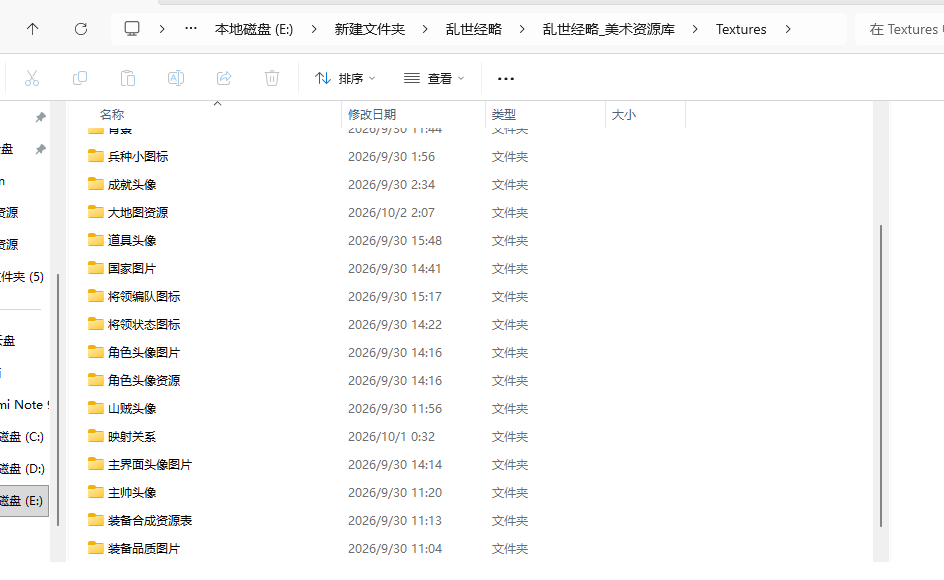Expand chevron after 乱世经略_美术资源库 breadcrumb
Screen dimensions: 944x580
695,29
